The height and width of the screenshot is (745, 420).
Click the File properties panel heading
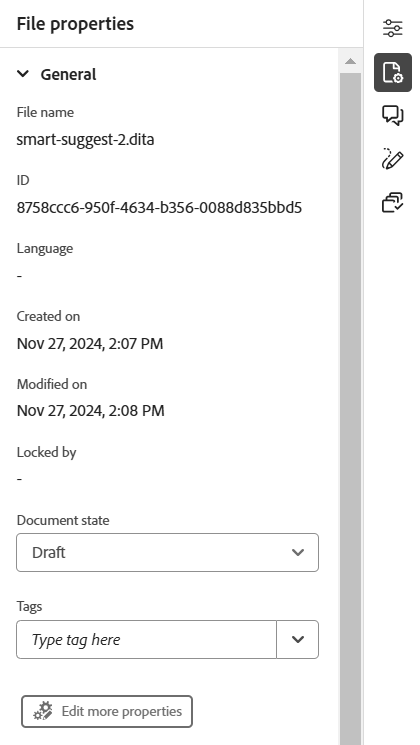pos(75,24)
